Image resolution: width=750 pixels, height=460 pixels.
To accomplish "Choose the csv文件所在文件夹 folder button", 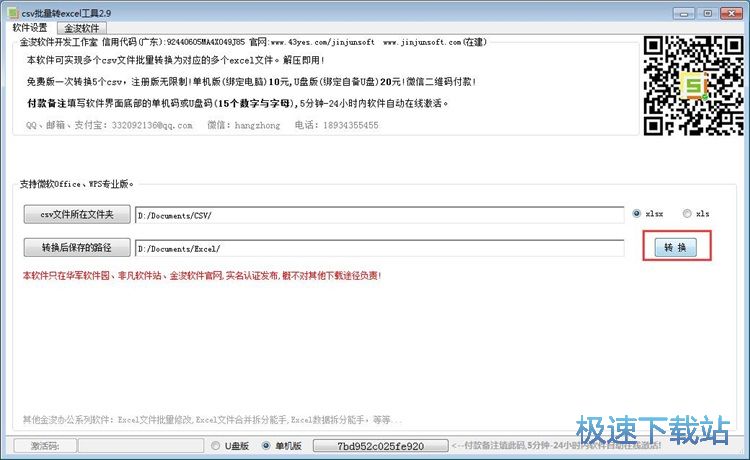I will [77, 214].
